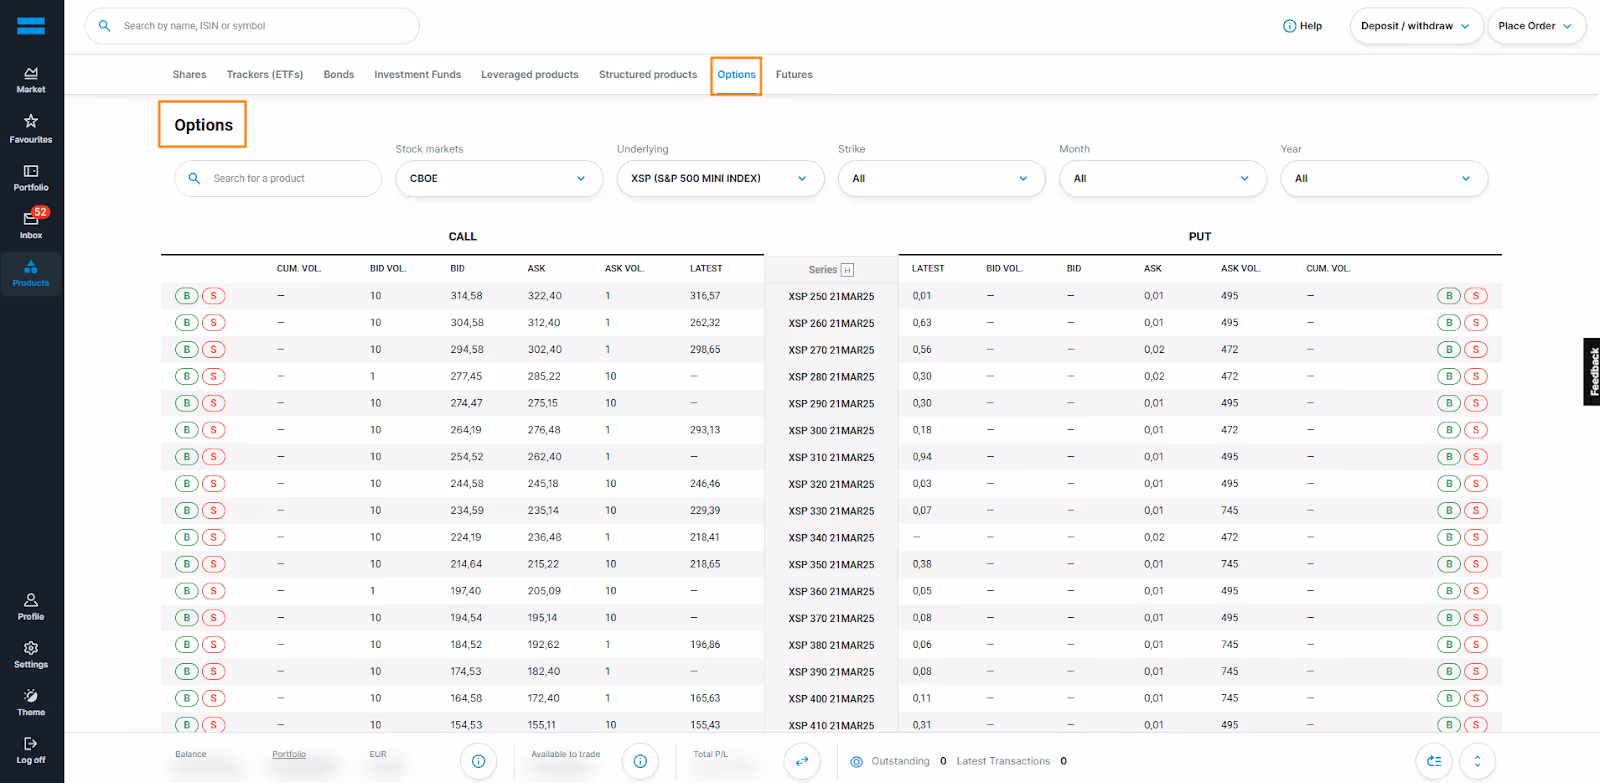Screen dimensions: 1600x783
Task: Click call bid 314,58 value
Action: (x=466, y=296)
